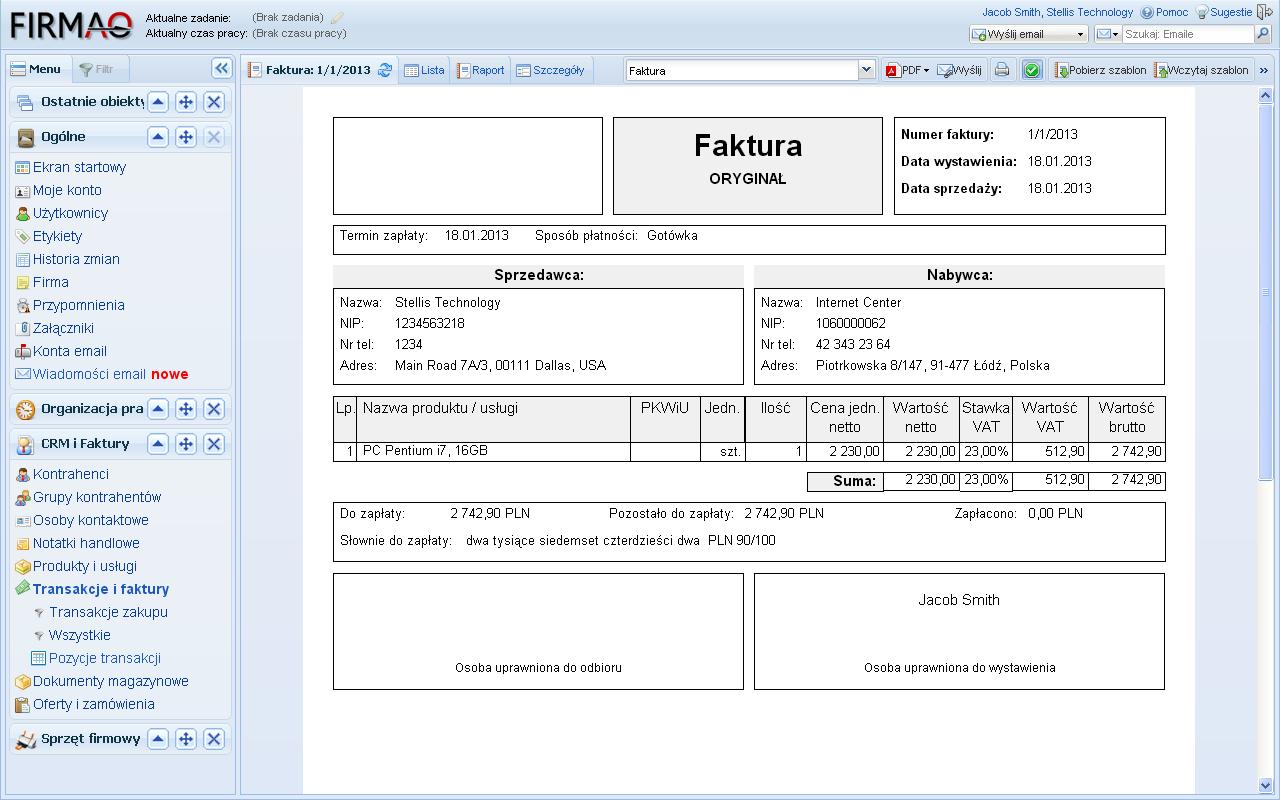Click the printer icon in the invoice toolbar
Image resolution: width=1280 pixels, height=800 pixels.
(1002, 70)
